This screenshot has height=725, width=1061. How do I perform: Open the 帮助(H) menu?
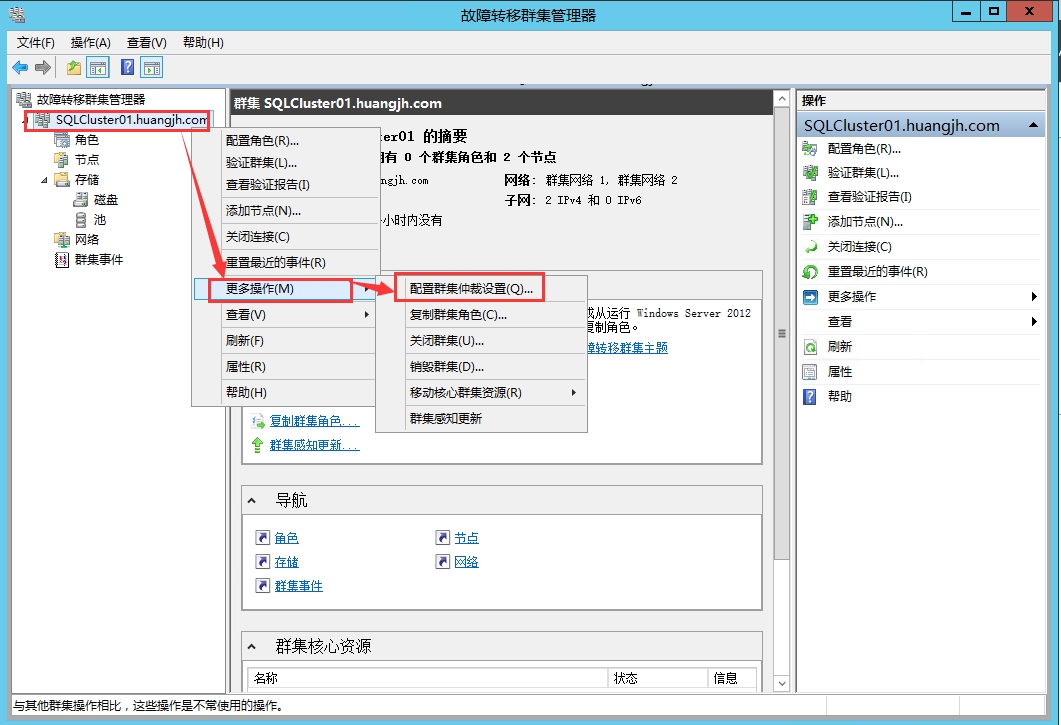pos(203,43)
